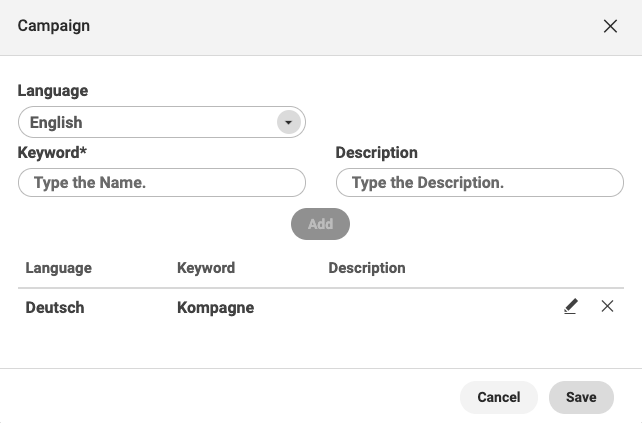Click the Campaign dialog title
Image resolution: width=642 pixels, height=423 pixels.
pos(54,26)
